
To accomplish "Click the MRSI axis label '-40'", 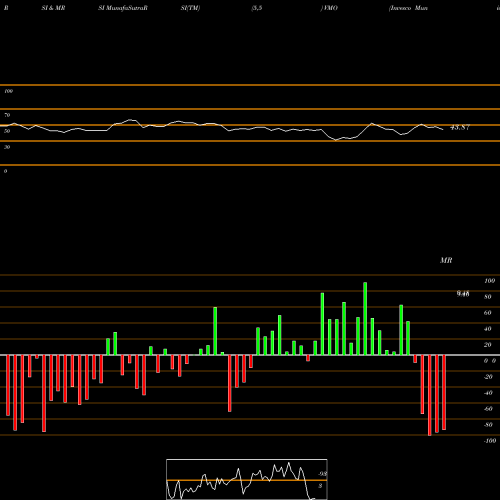I will pos(488,393).
